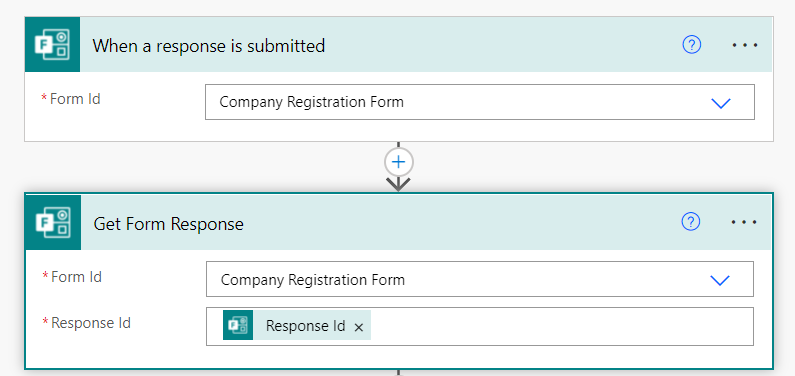
Task: Open the Get Form Response ellipsis menu
Action: tap(745, 222)
